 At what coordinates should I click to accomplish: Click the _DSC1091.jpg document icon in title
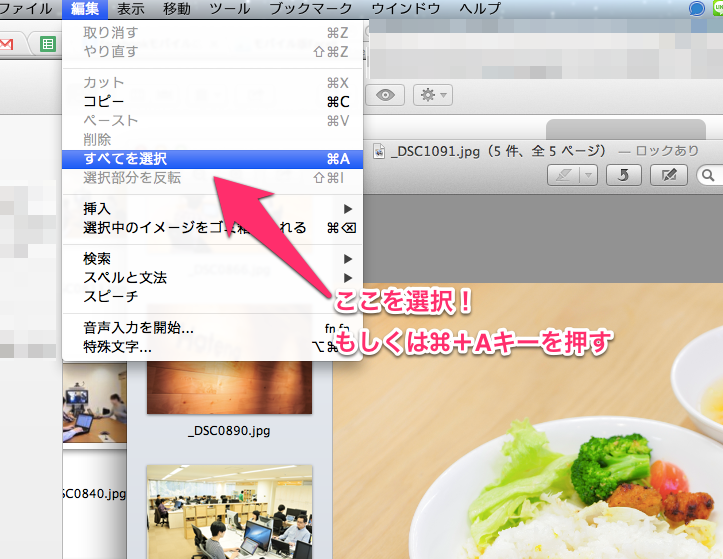click(379, 151)
